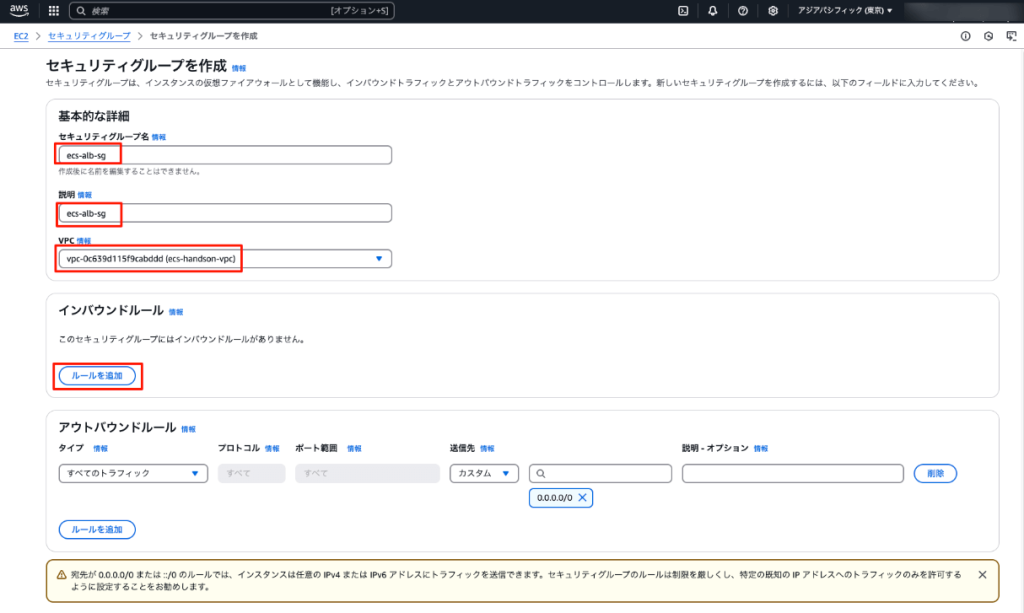Open the help question mark menu
Viewport: 1024px width, 613px height.
(743, 11)
